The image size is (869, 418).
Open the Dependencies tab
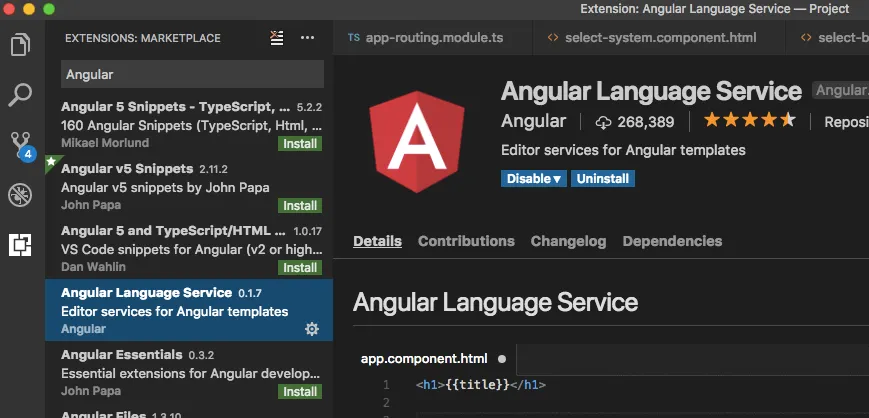pos(672,241)
